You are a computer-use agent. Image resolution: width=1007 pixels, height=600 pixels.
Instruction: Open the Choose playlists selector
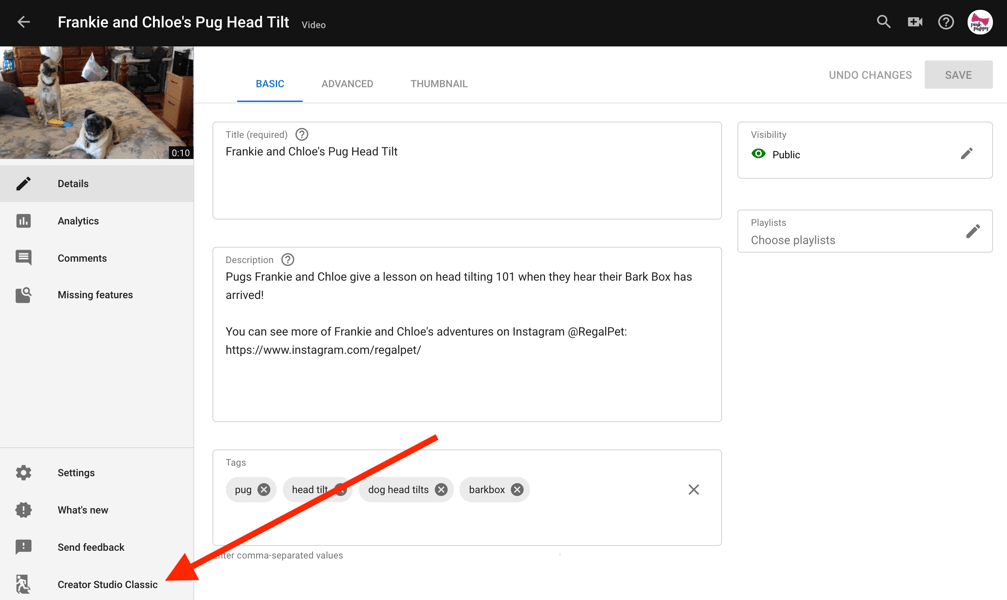[864, 231]
